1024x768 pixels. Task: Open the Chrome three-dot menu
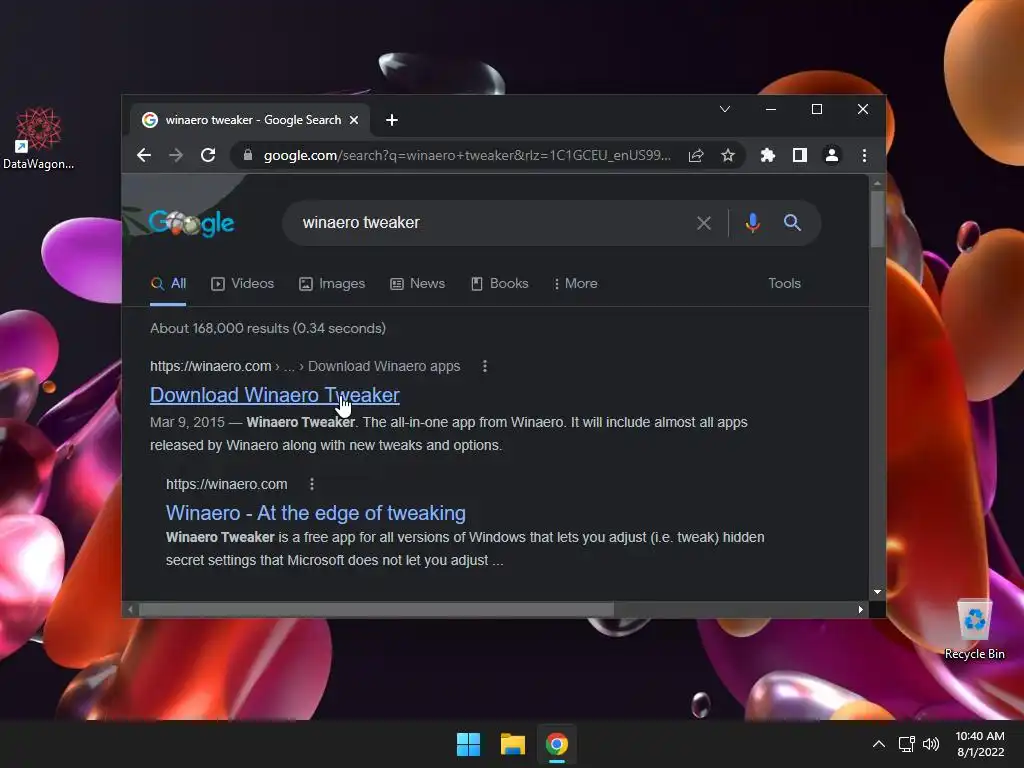864,155
